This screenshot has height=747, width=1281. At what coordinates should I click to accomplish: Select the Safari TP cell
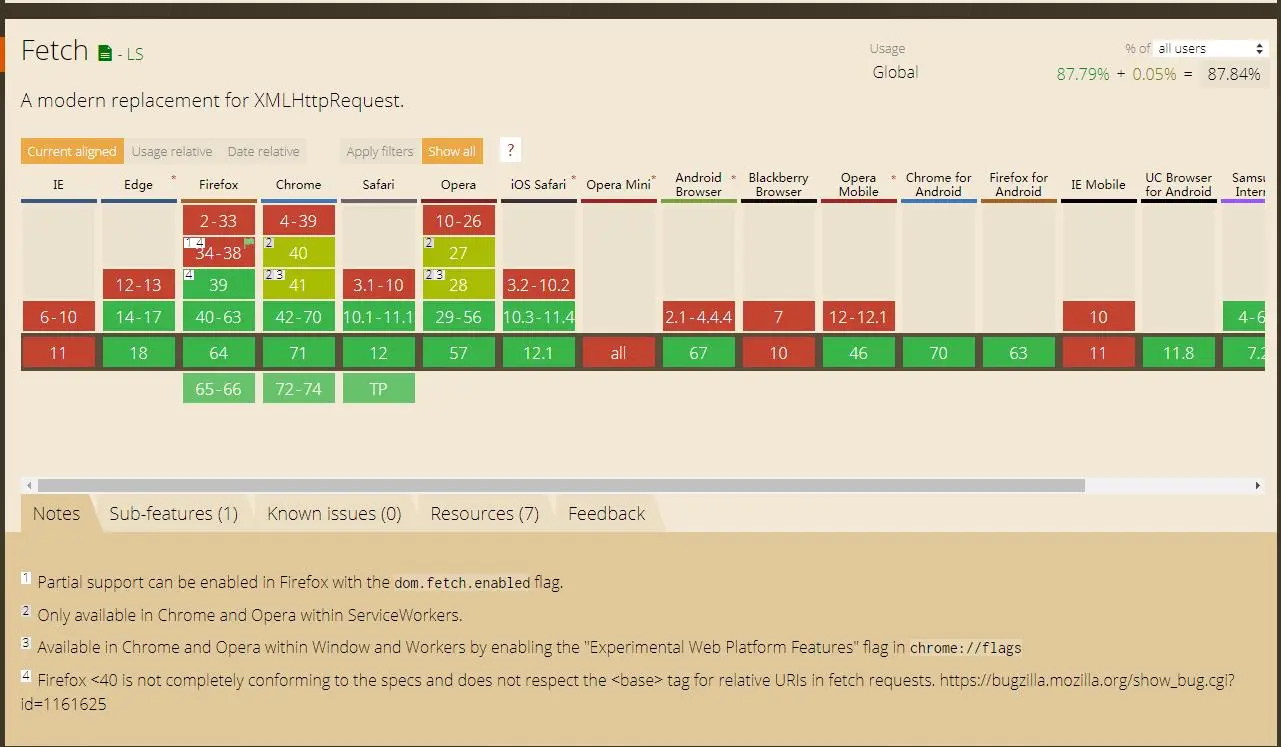[378, 389]
